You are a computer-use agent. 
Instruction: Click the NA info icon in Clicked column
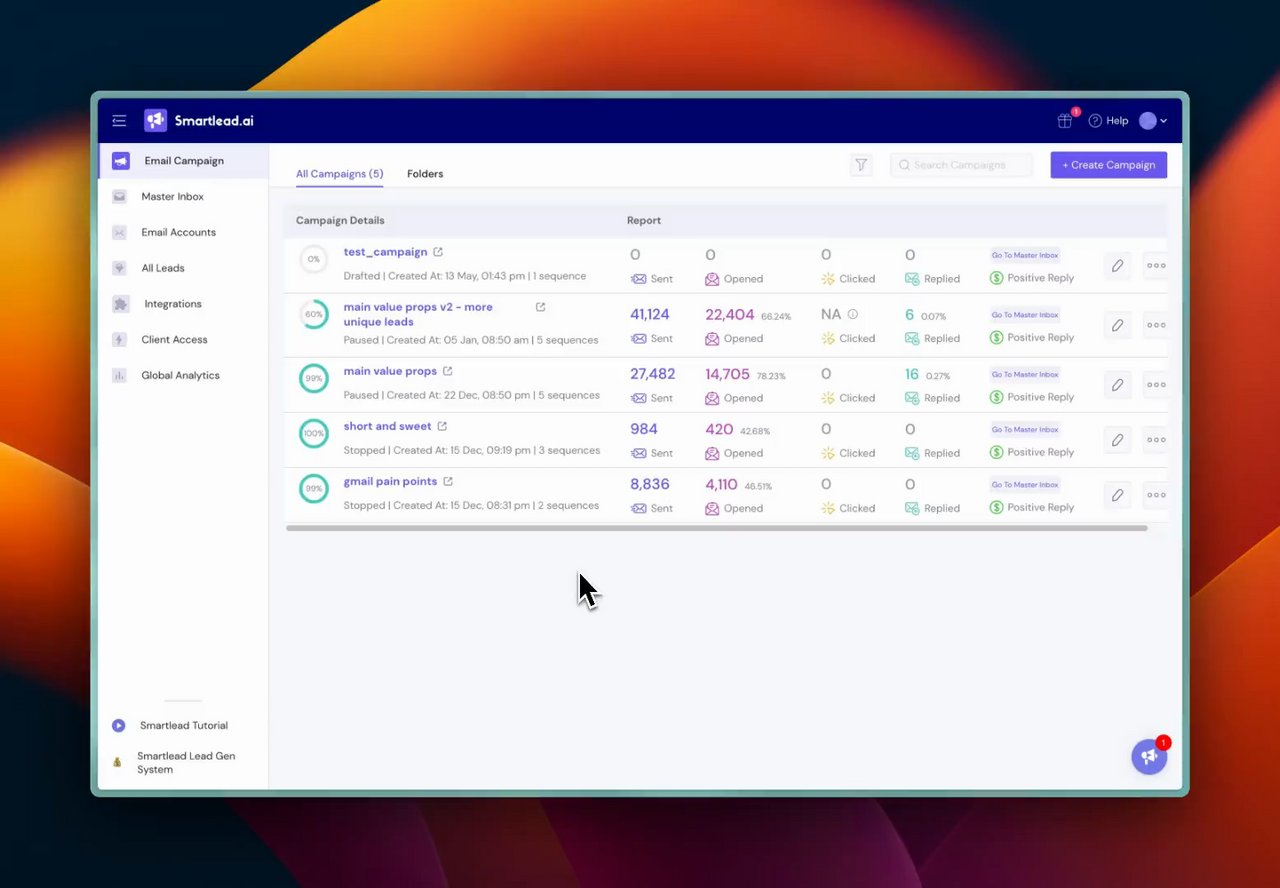point(853,314)
